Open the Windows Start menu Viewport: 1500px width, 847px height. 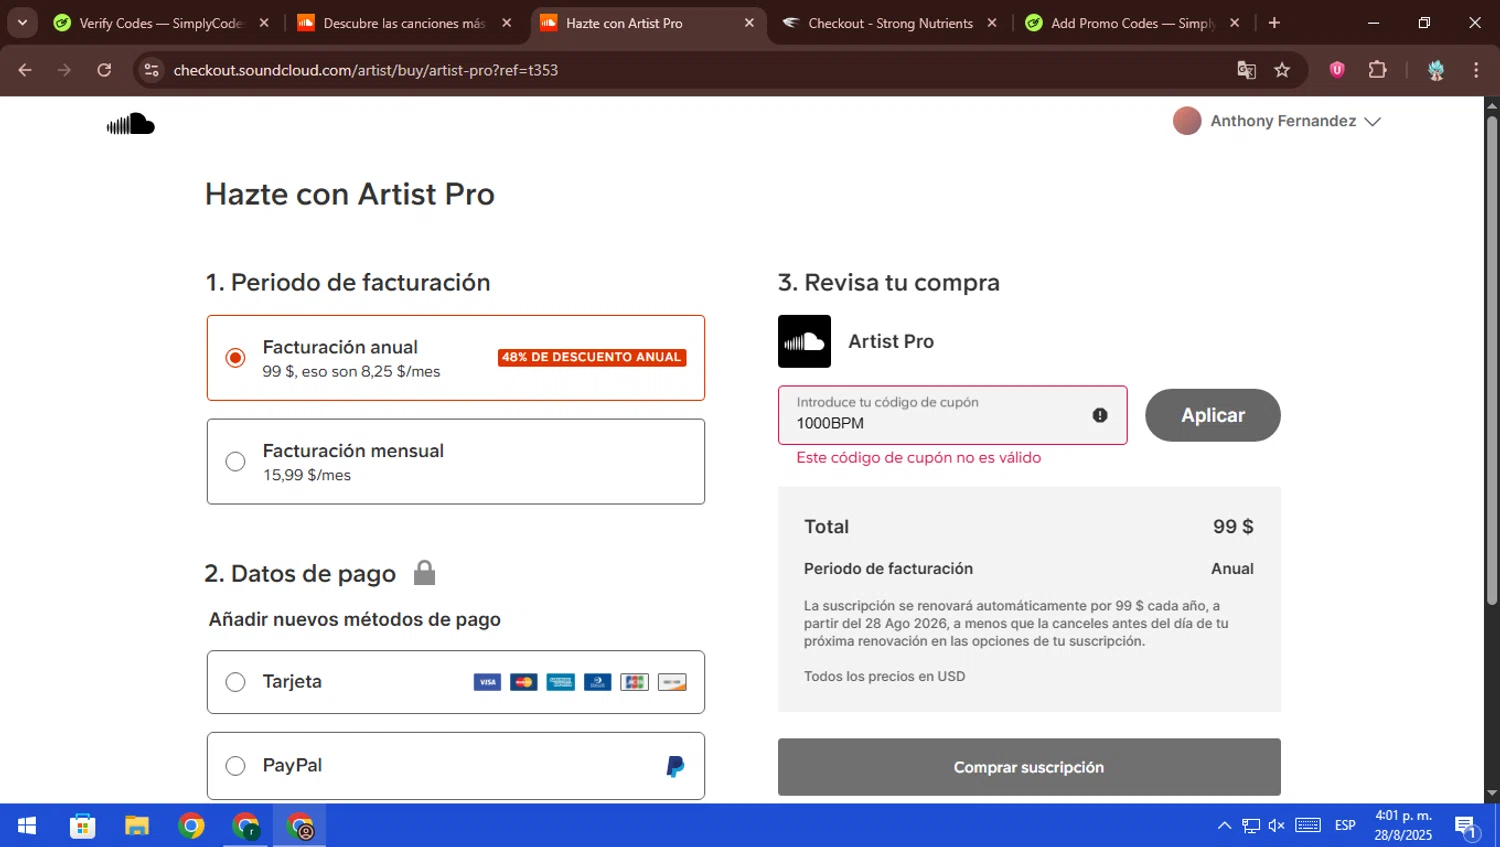coord(27,826)
